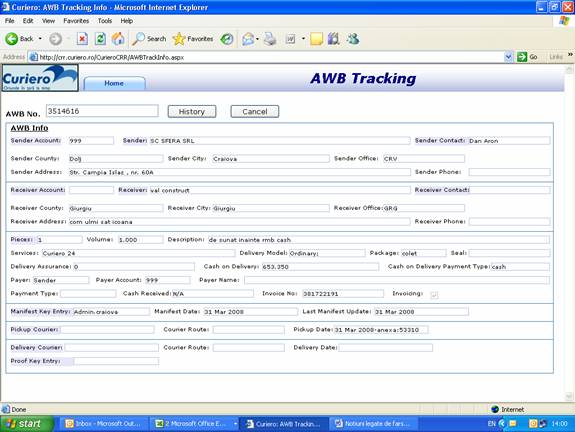
Task: Click the Cash on Delivery value field
Action: [320, 267]
